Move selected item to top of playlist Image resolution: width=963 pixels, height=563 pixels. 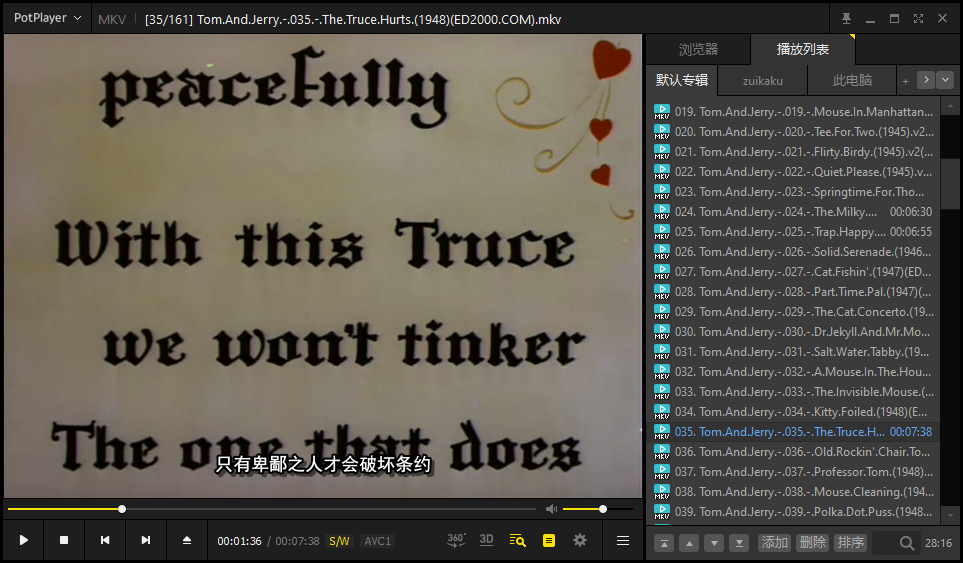664,543
